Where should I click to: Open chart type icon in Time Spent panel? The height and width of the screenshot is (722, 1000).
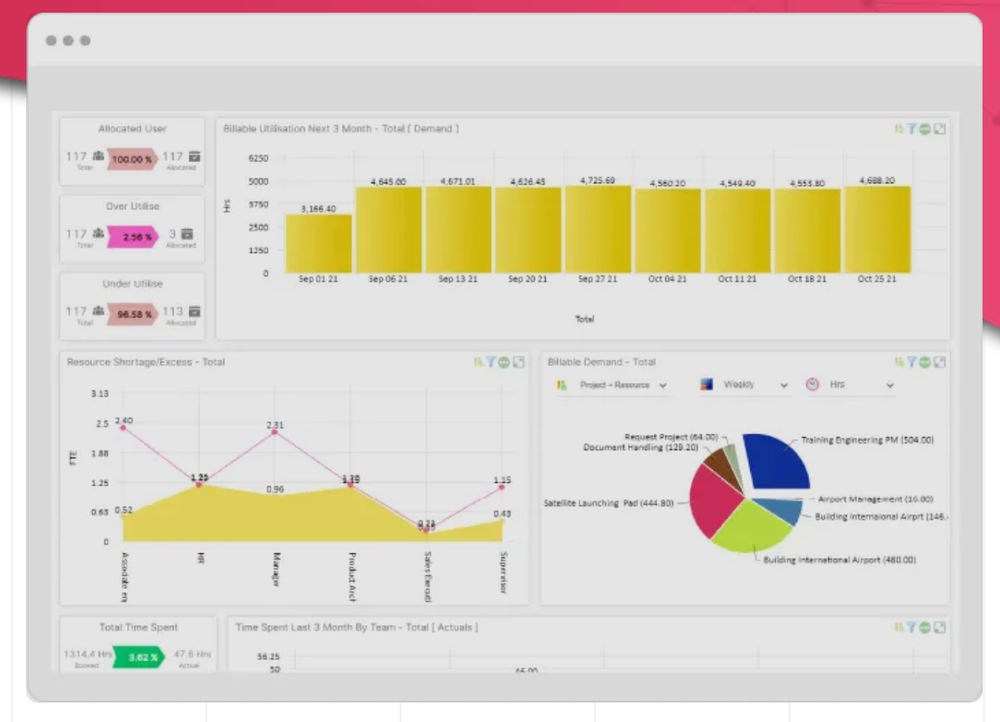tap(899, 628)
